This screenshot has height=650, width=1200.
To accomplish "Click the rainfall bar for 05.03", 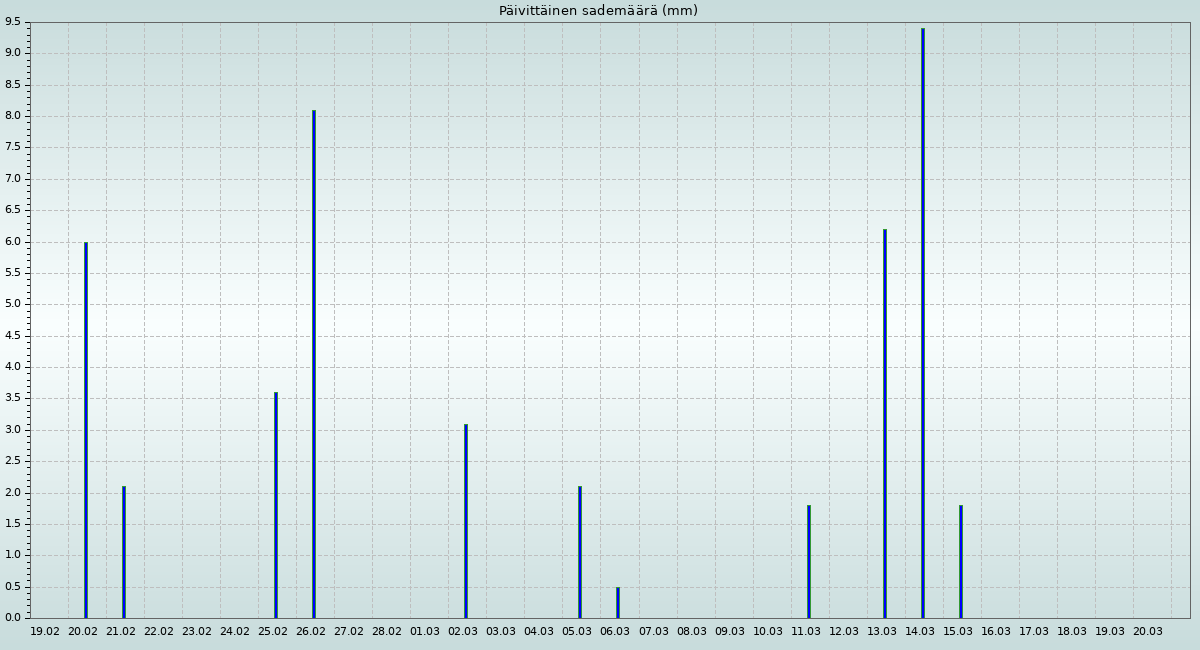I will point(580,552).
